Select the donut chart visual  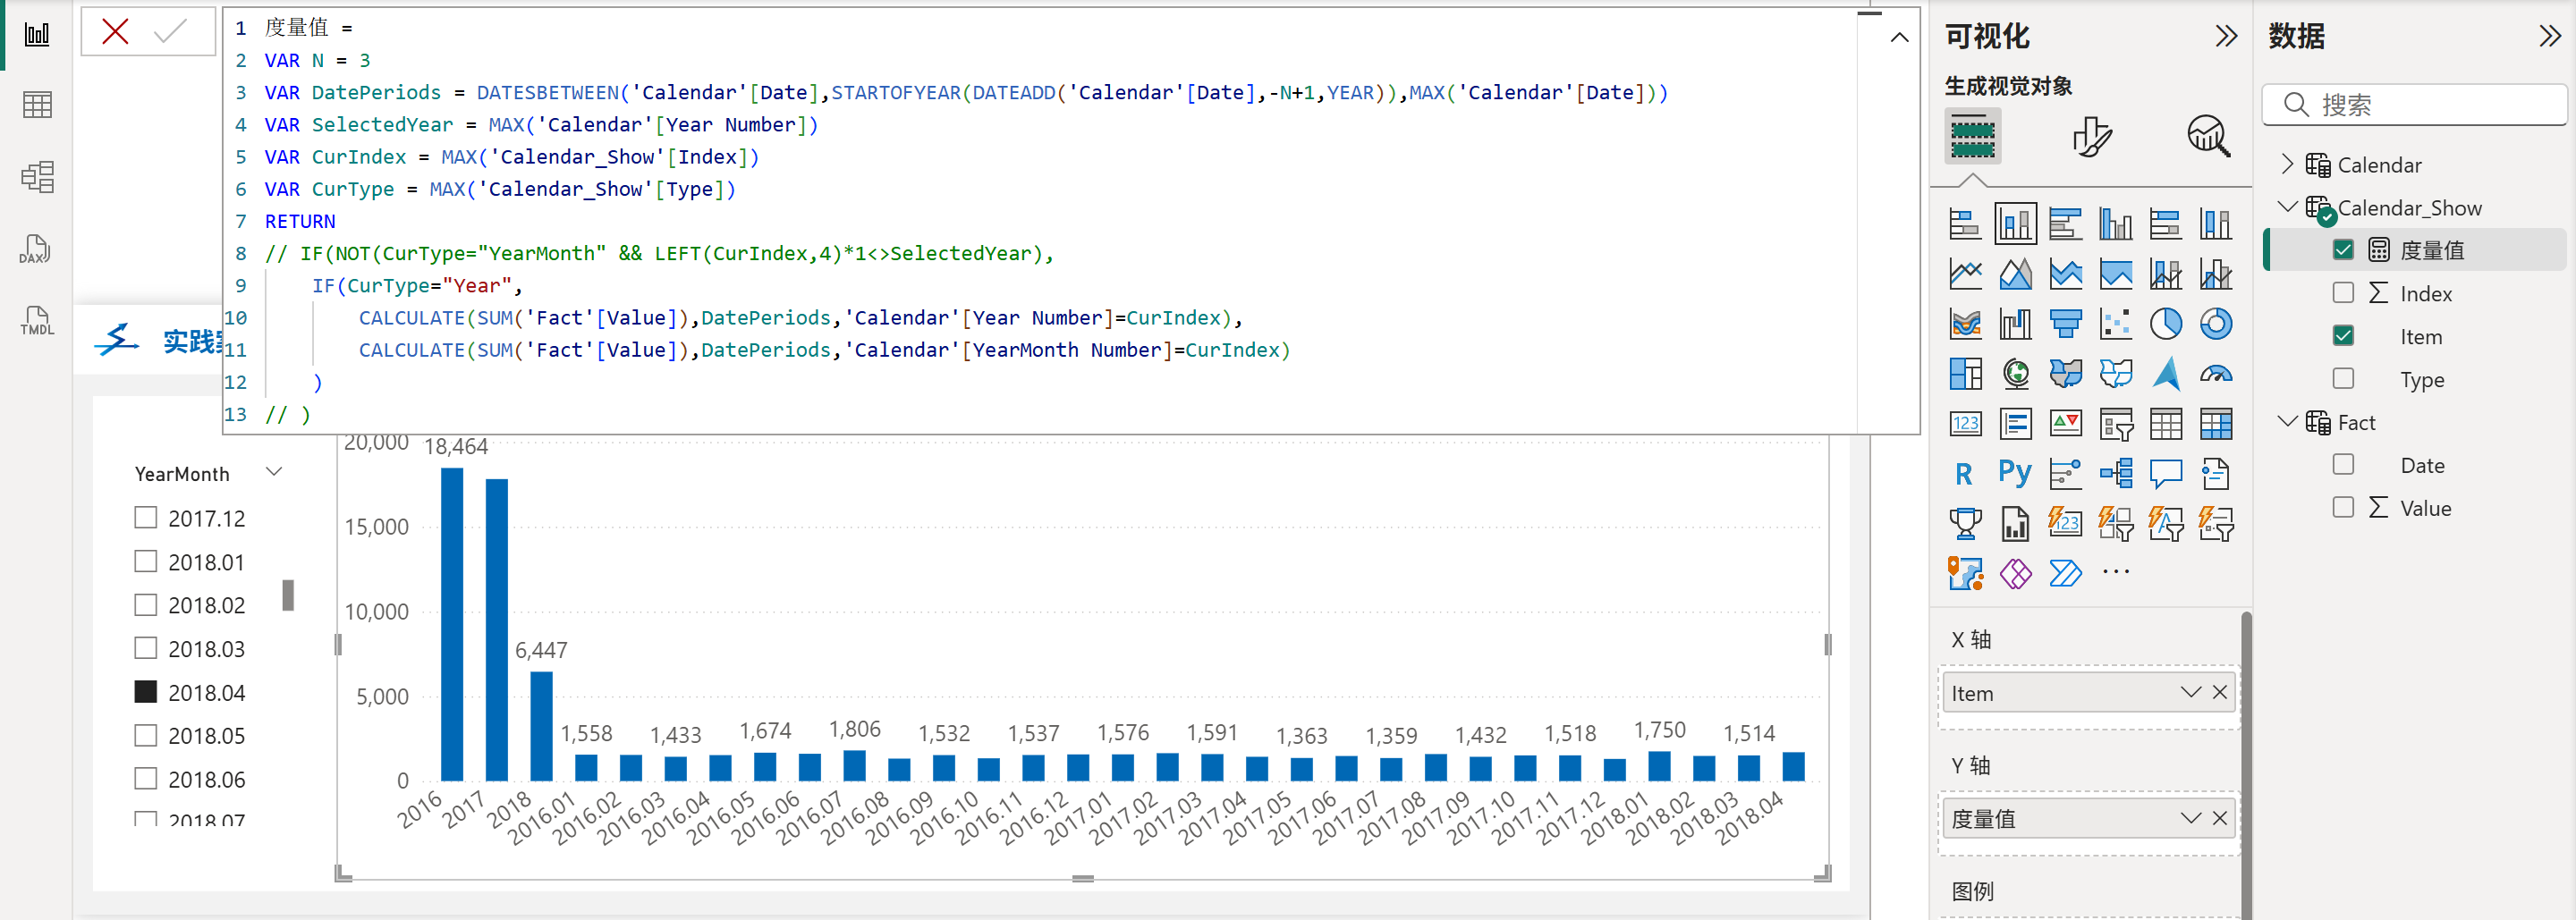(x=2215, y=324)
